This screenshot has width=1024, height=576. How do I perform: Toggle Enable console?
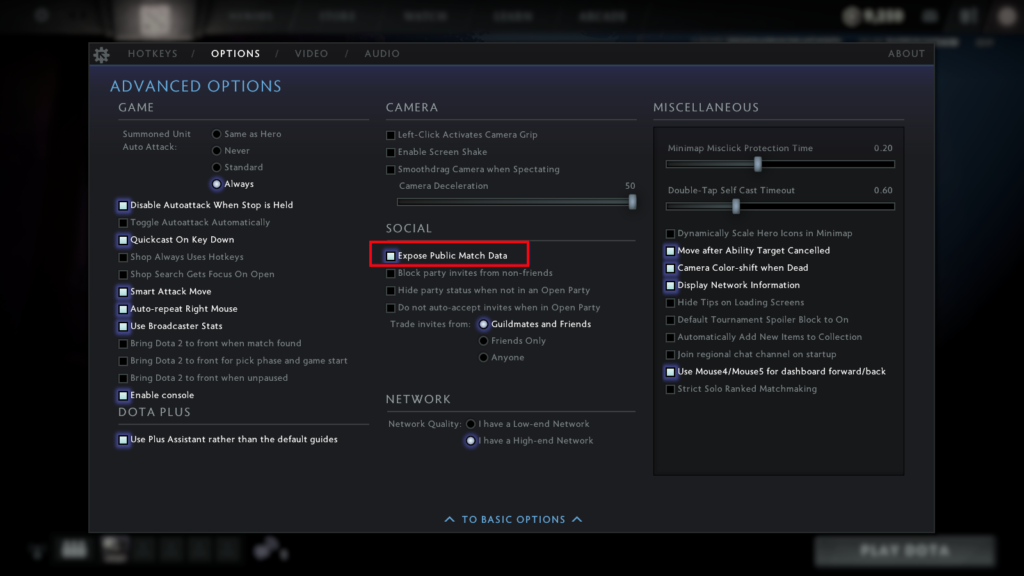point(122,394)
